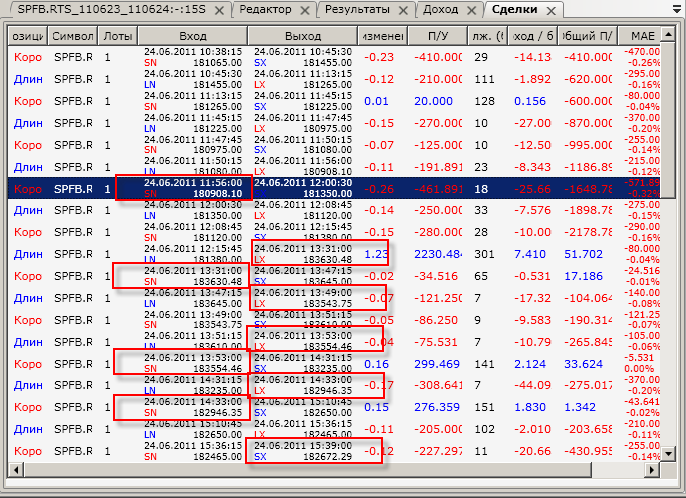Open the SPFB.RTS_110623_110624 tab

pyautogui.click(x=112, y=9)
